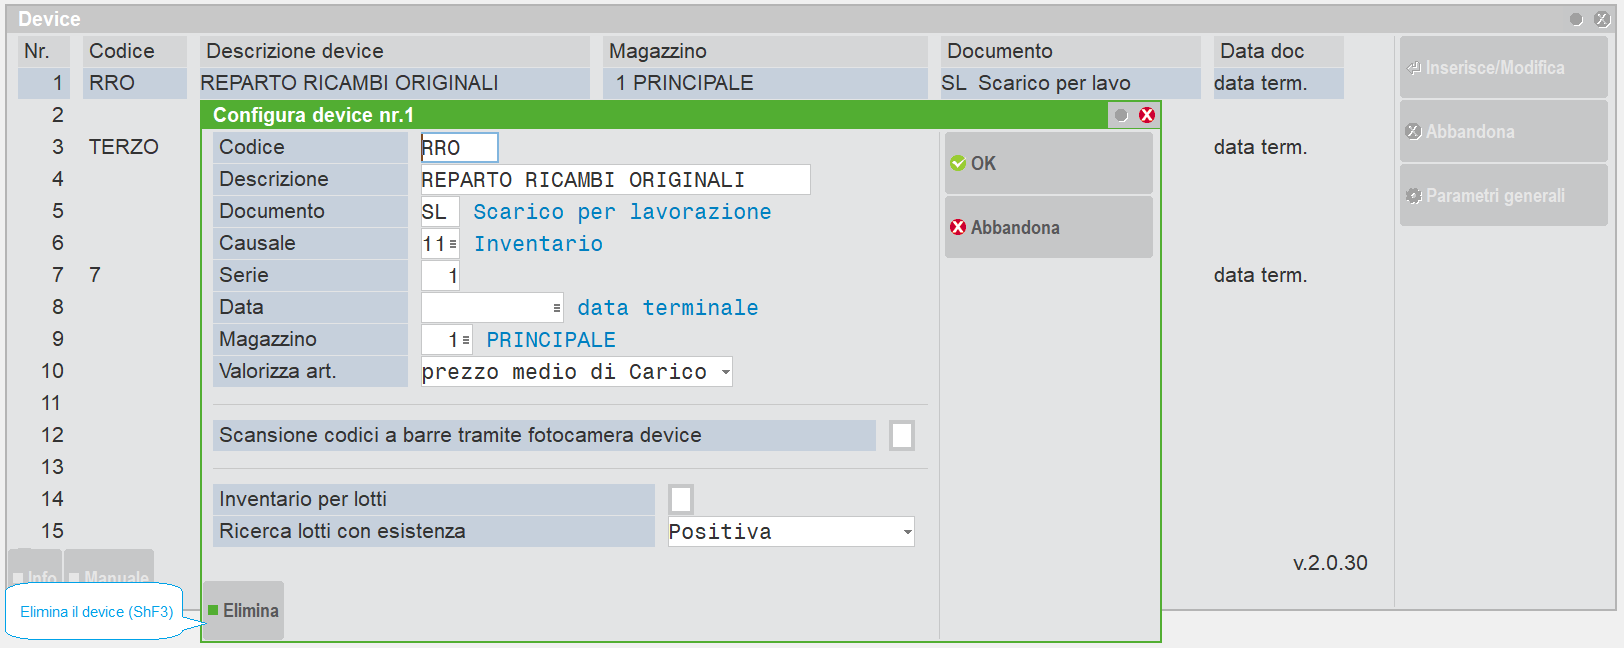
Task: Open the Magazzino lookup list icon
Action: pyautogui.click(x=465, y=340)
